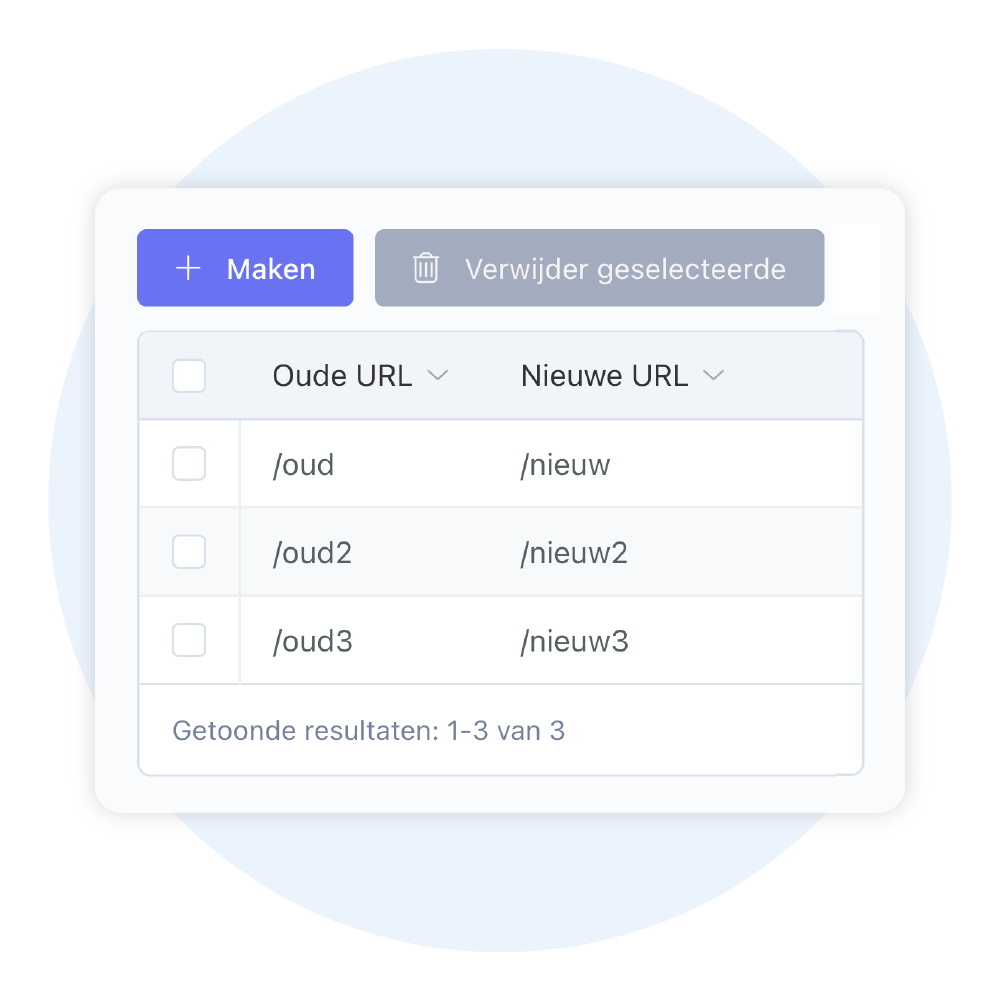The image size is (1000, 1001).
Task: Select the /nieuw new URL cell
Action: tap(565, 465)
